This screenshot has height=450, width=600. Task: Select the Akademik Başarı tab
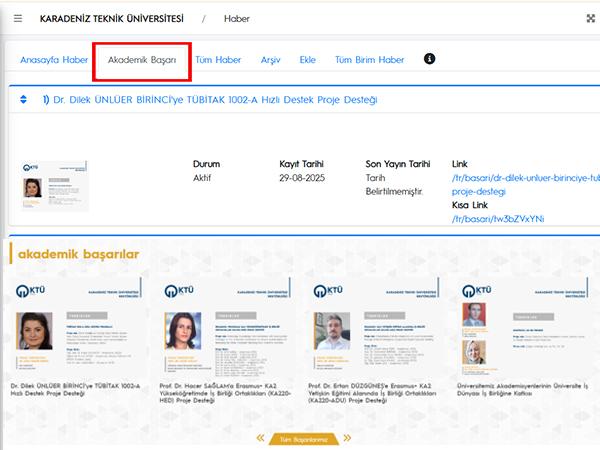[142, 60]
